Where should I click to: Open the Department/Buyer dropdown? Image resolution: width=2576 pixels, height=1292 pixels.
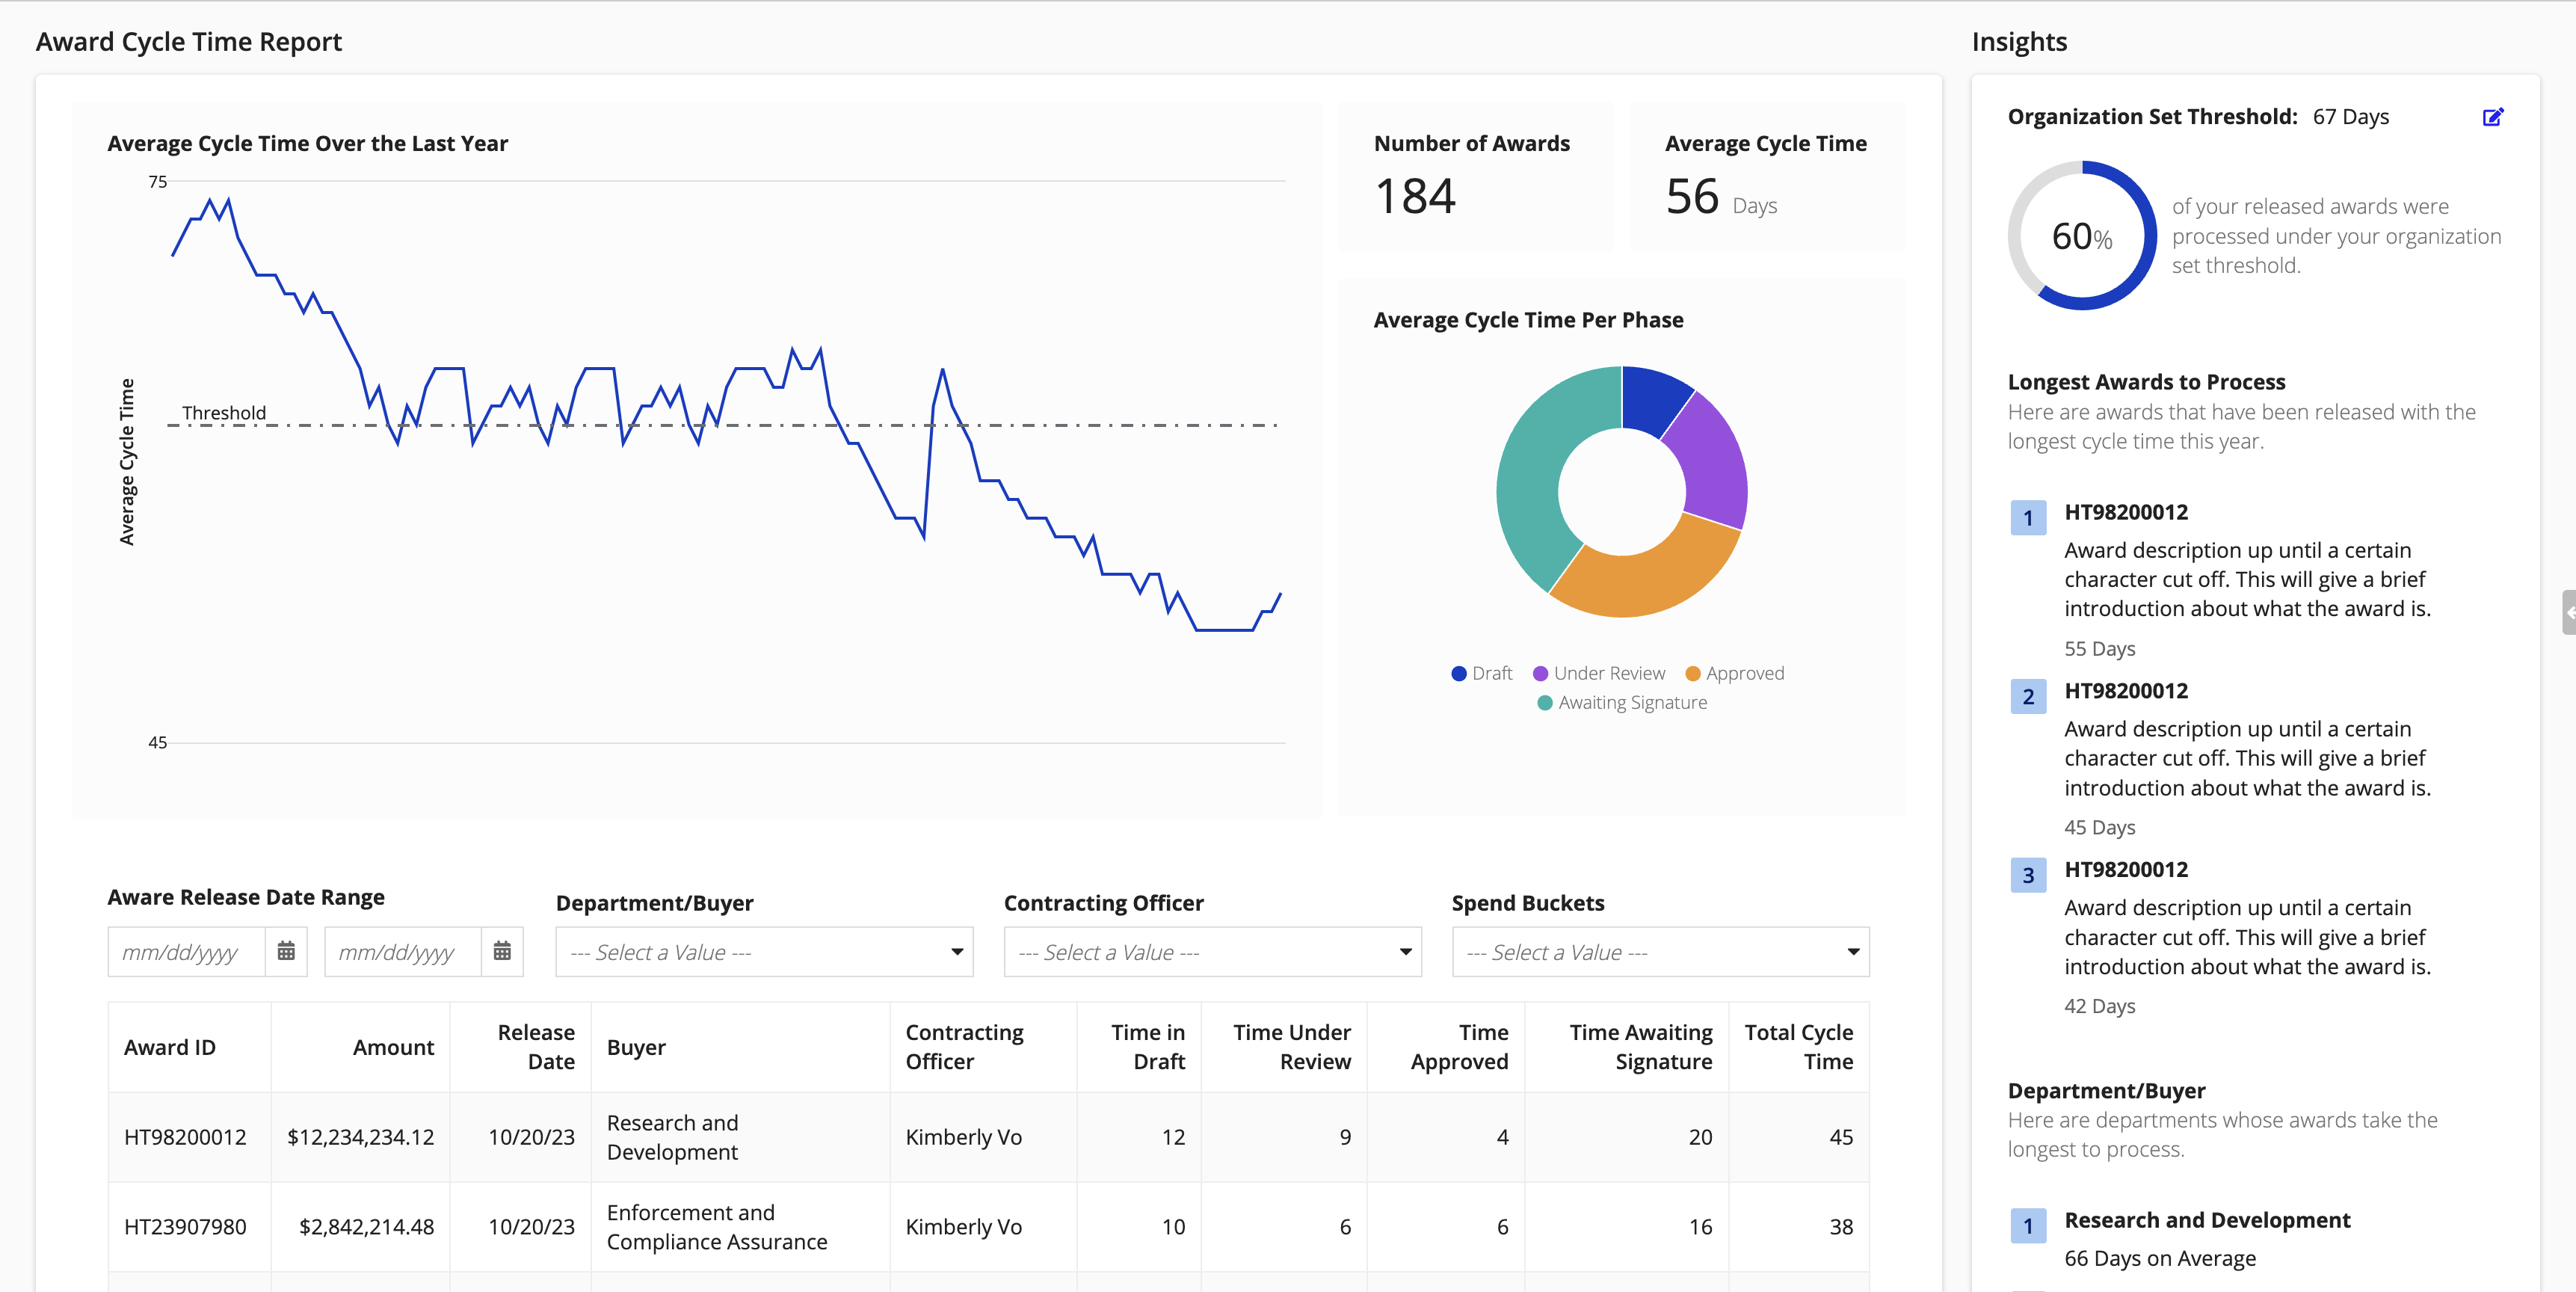pyautogui.click(x=764, y=952)
